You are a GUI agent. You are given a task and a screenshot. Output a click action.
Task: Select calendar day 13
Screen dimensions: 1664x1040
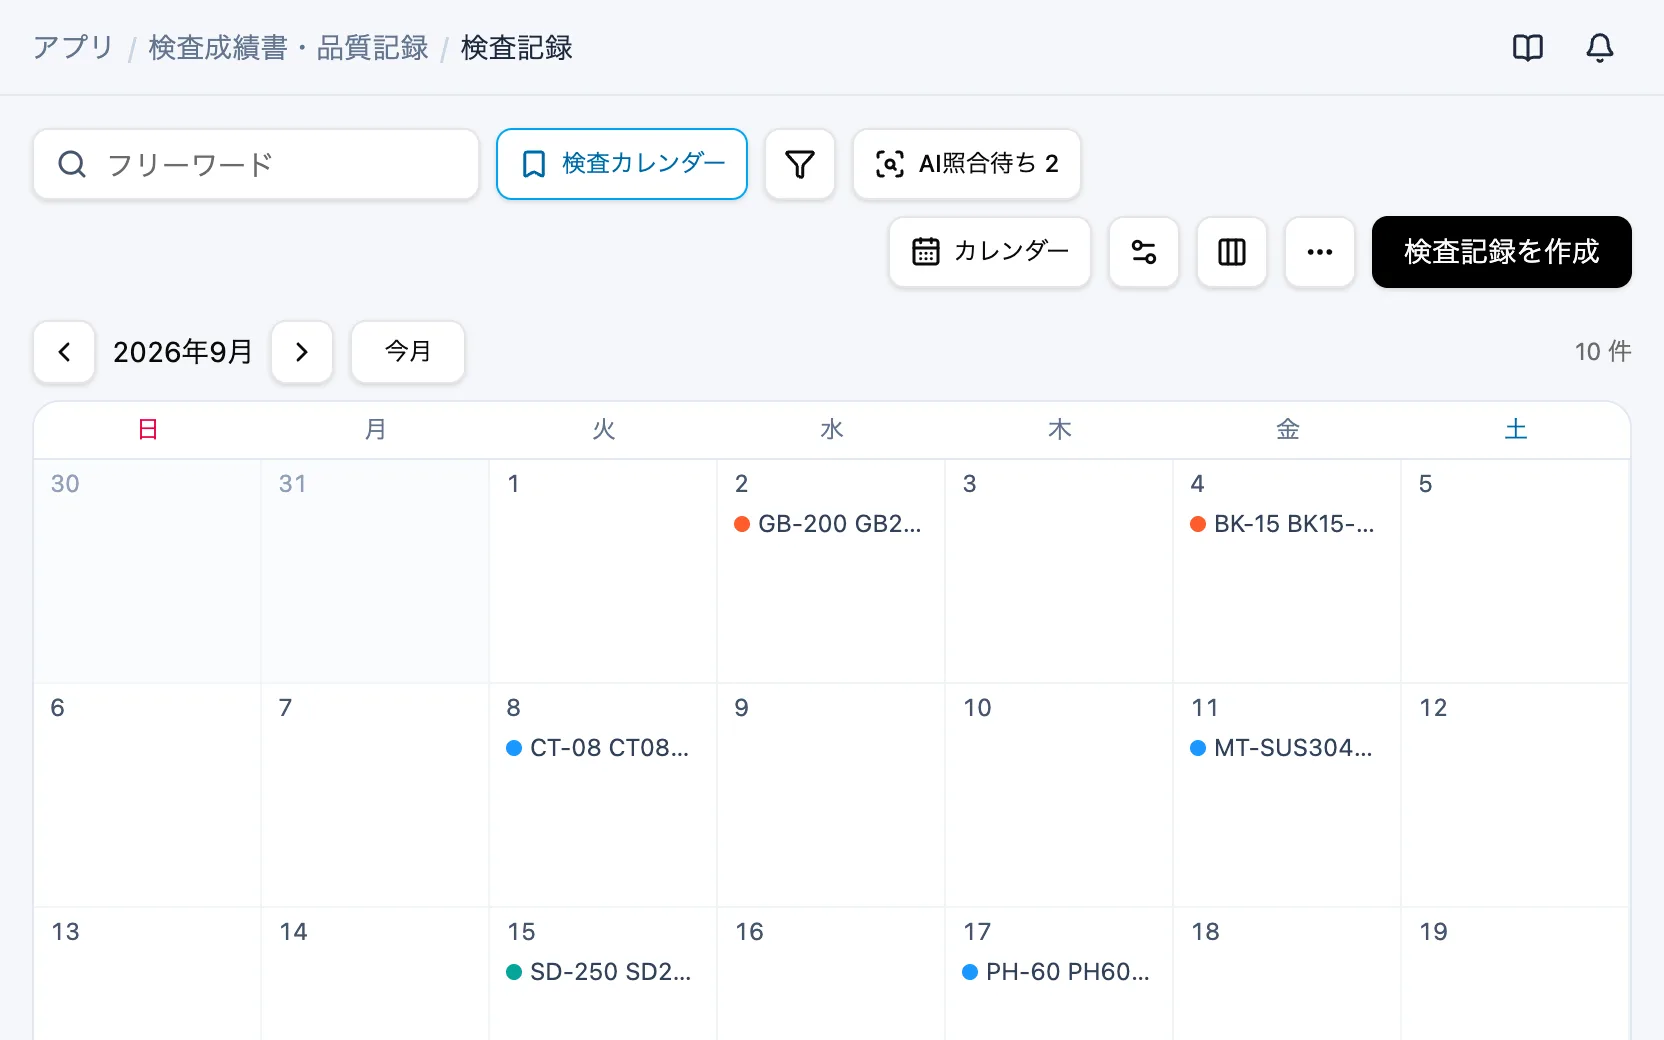pyautogui.click(x=147, y=974)
